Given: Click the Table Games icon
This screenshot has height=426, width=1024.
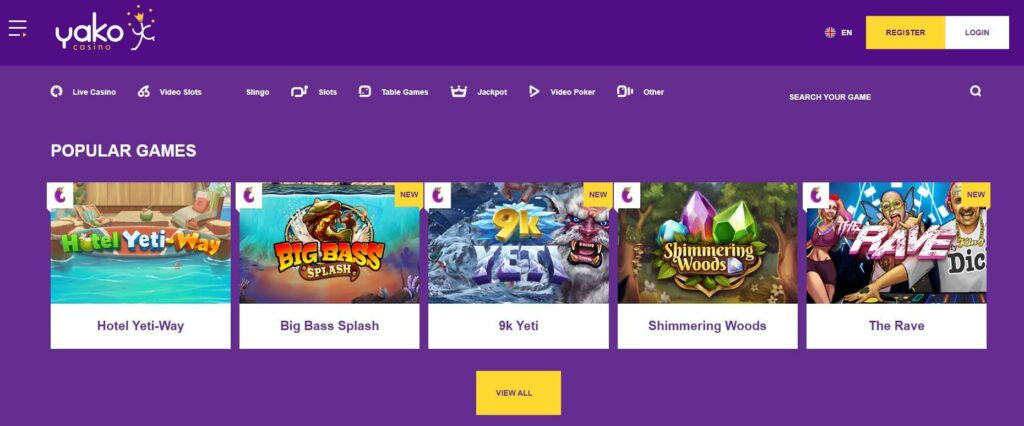Looking at the screenshot, I should tap(365, 91).
